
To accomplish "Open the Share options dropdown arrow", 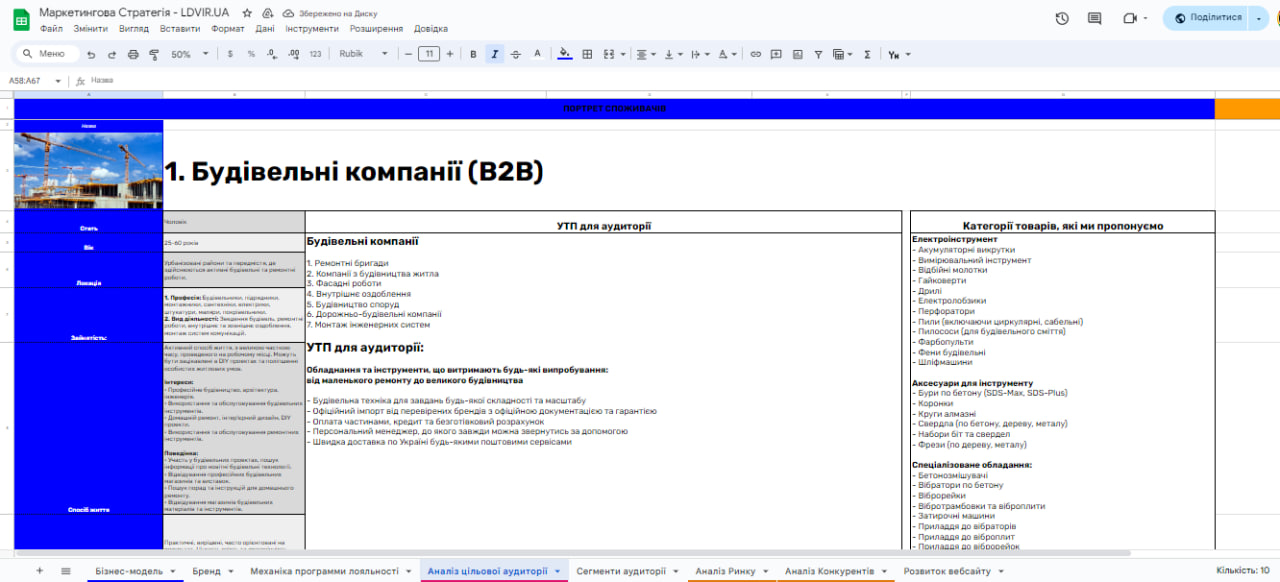I will click(x=1259, y=18).
